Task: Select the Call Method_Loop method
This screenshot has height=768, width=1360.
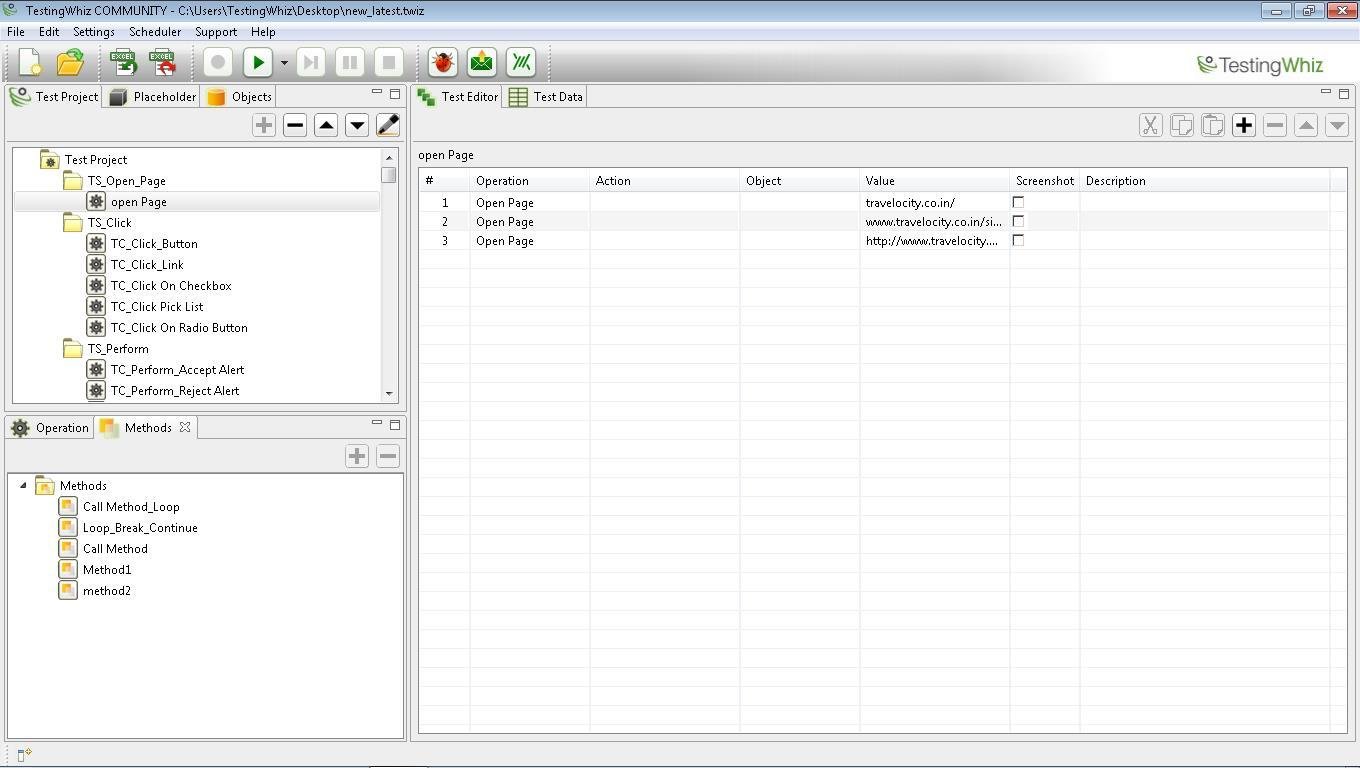Action: (131, 506)
